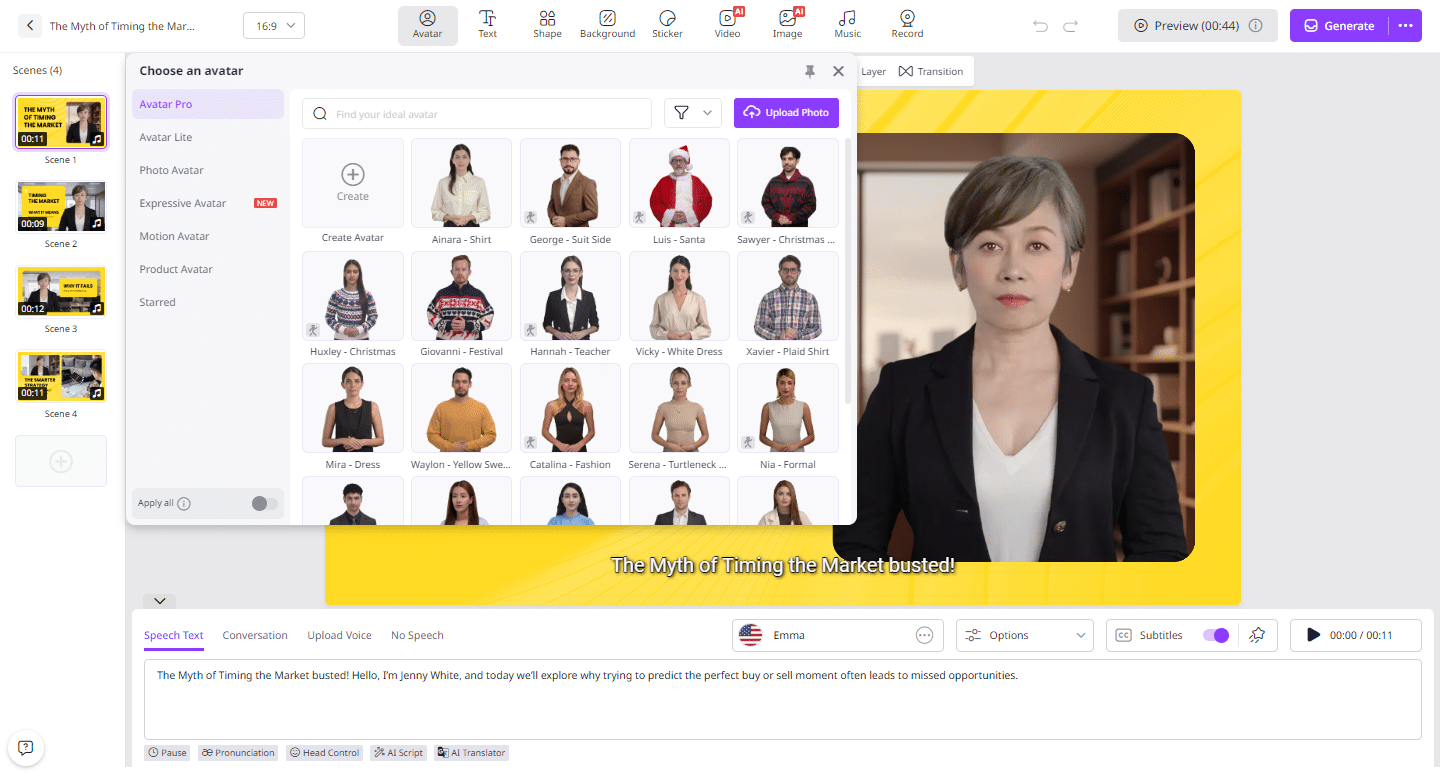1440x773 pixels.
Task: Open the AI Video tool
Action: [727, 25]
